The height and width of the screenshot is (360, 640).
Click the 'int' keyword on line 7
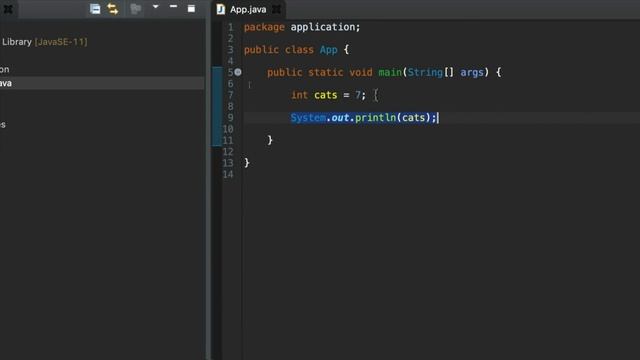tap(299, 95)
